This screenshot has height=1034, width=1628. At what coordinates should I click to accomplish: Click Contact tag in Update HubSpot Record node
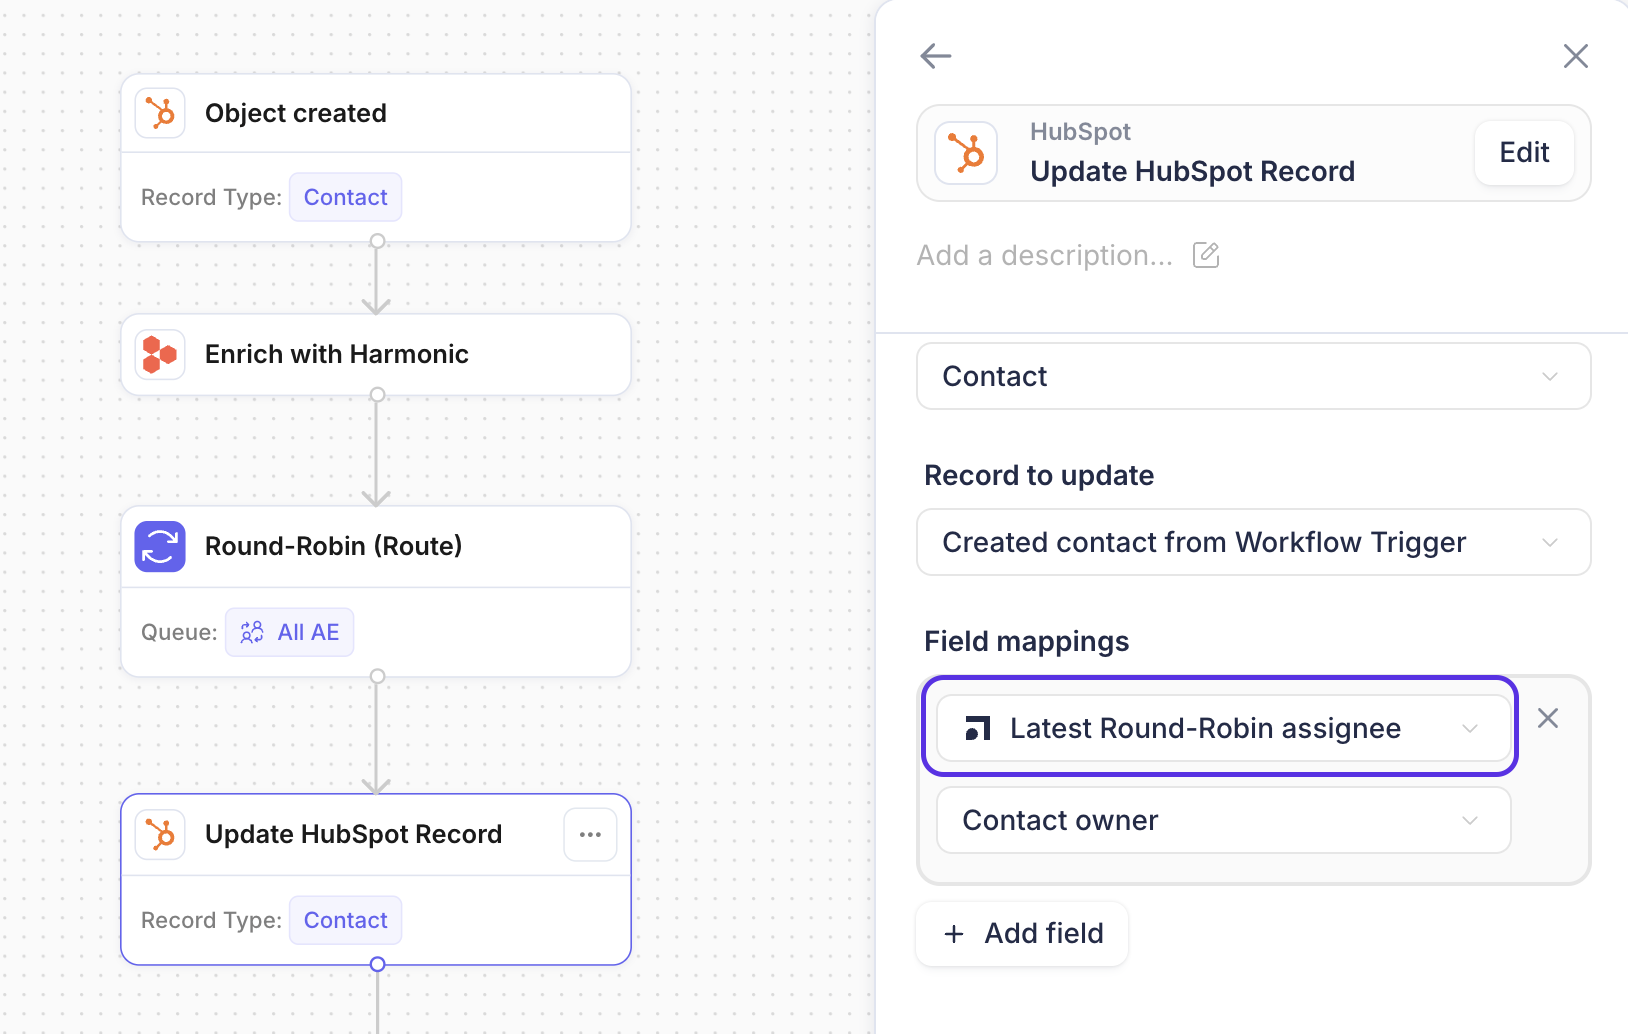pos(345,920)
